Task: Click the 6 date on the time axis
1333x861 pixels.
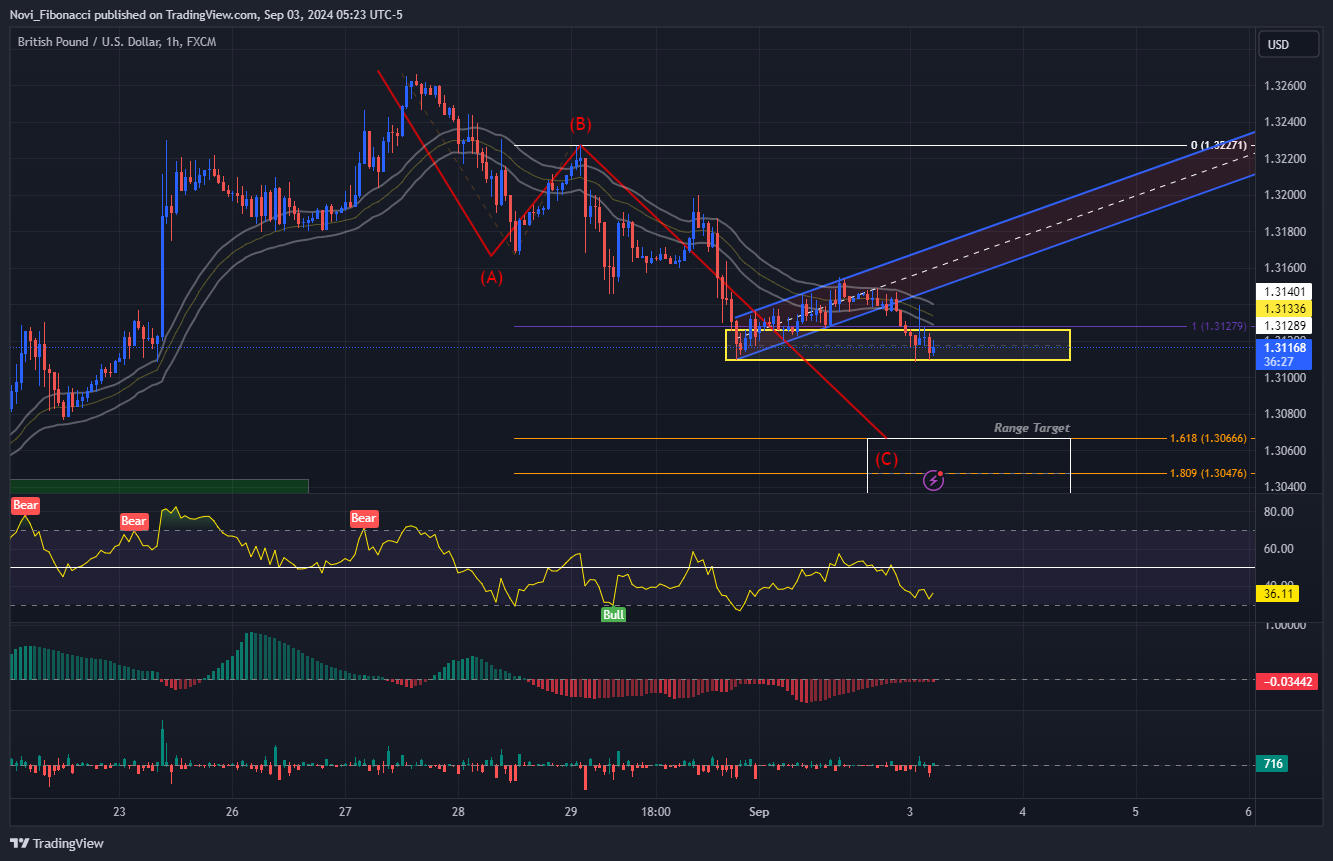Action: coord(1250,811)
